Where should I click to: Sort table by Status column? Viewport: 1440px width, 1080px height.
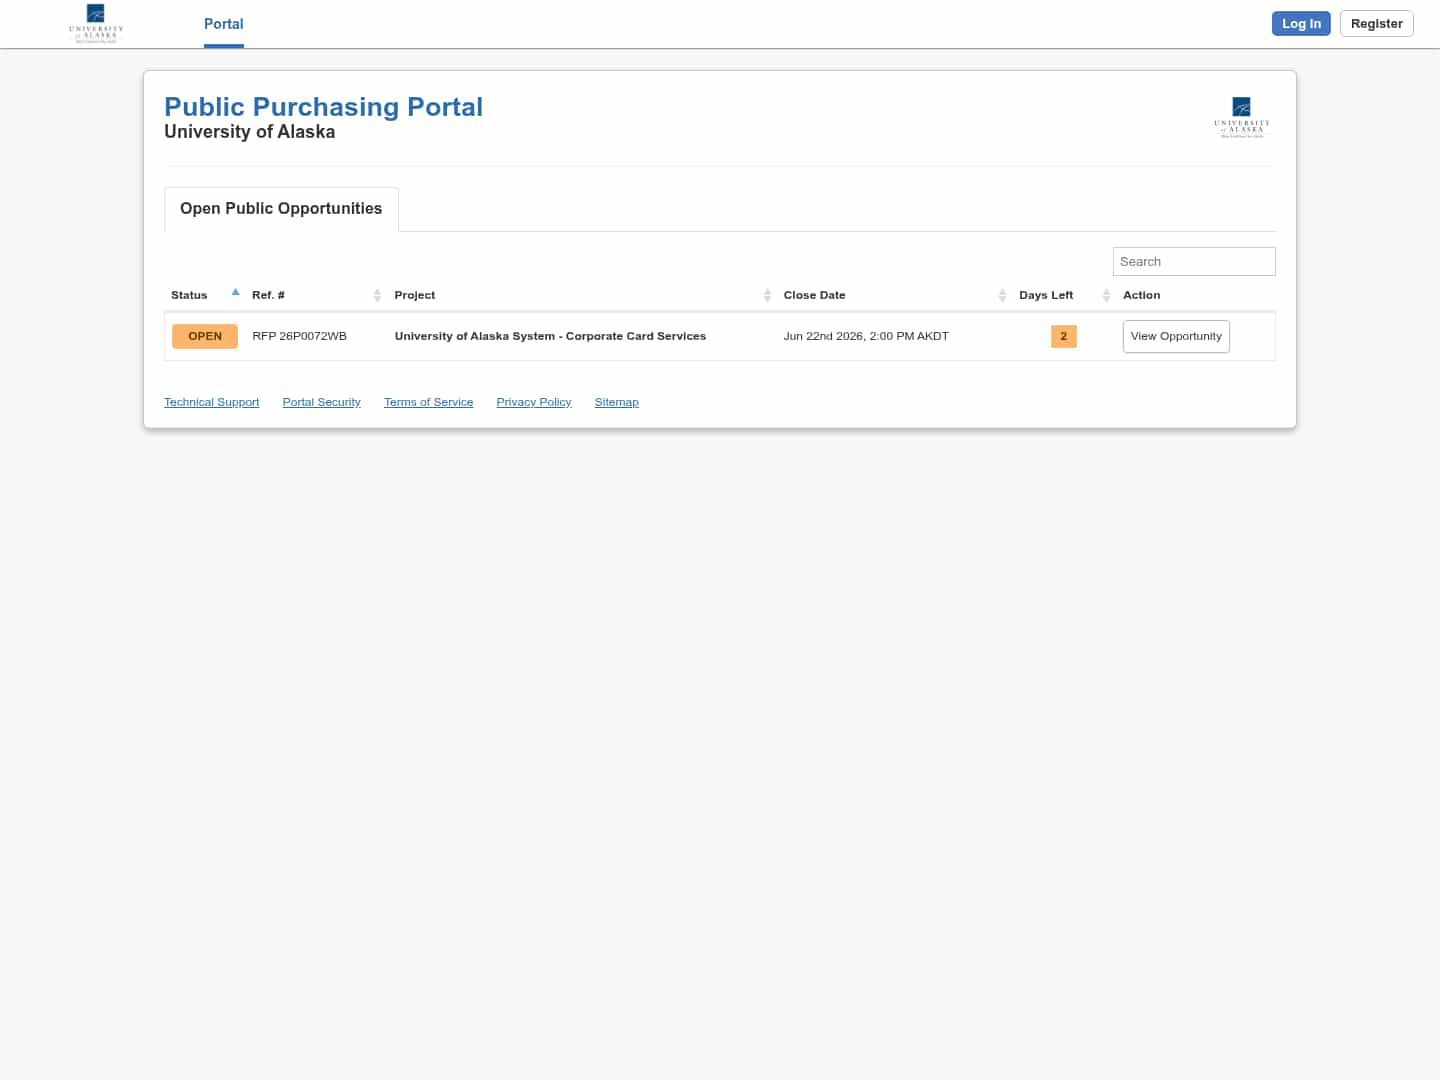tap(205, 295)
